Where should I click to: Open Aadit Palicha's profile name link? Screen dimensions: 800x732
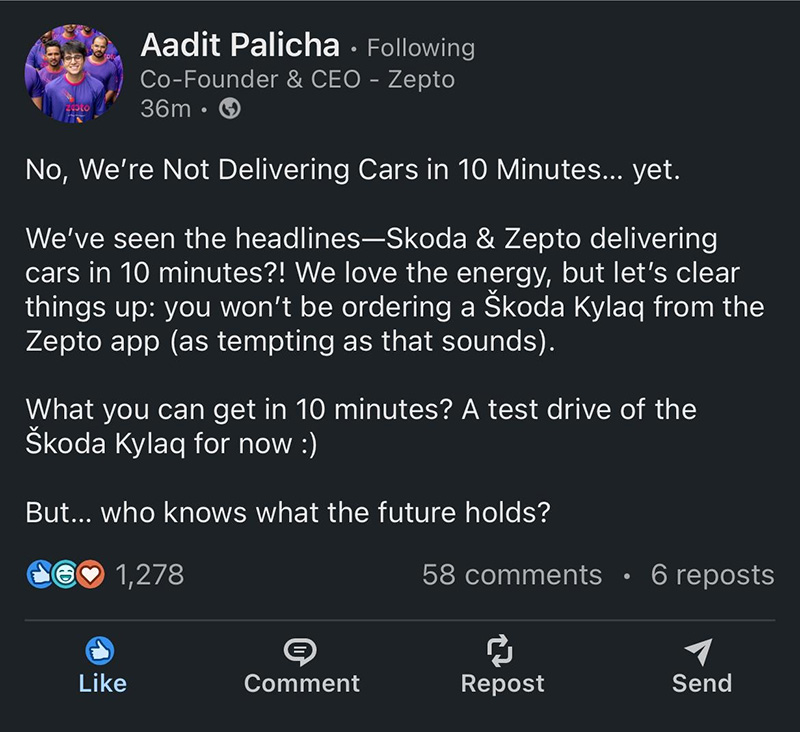(x=240, y=45)
